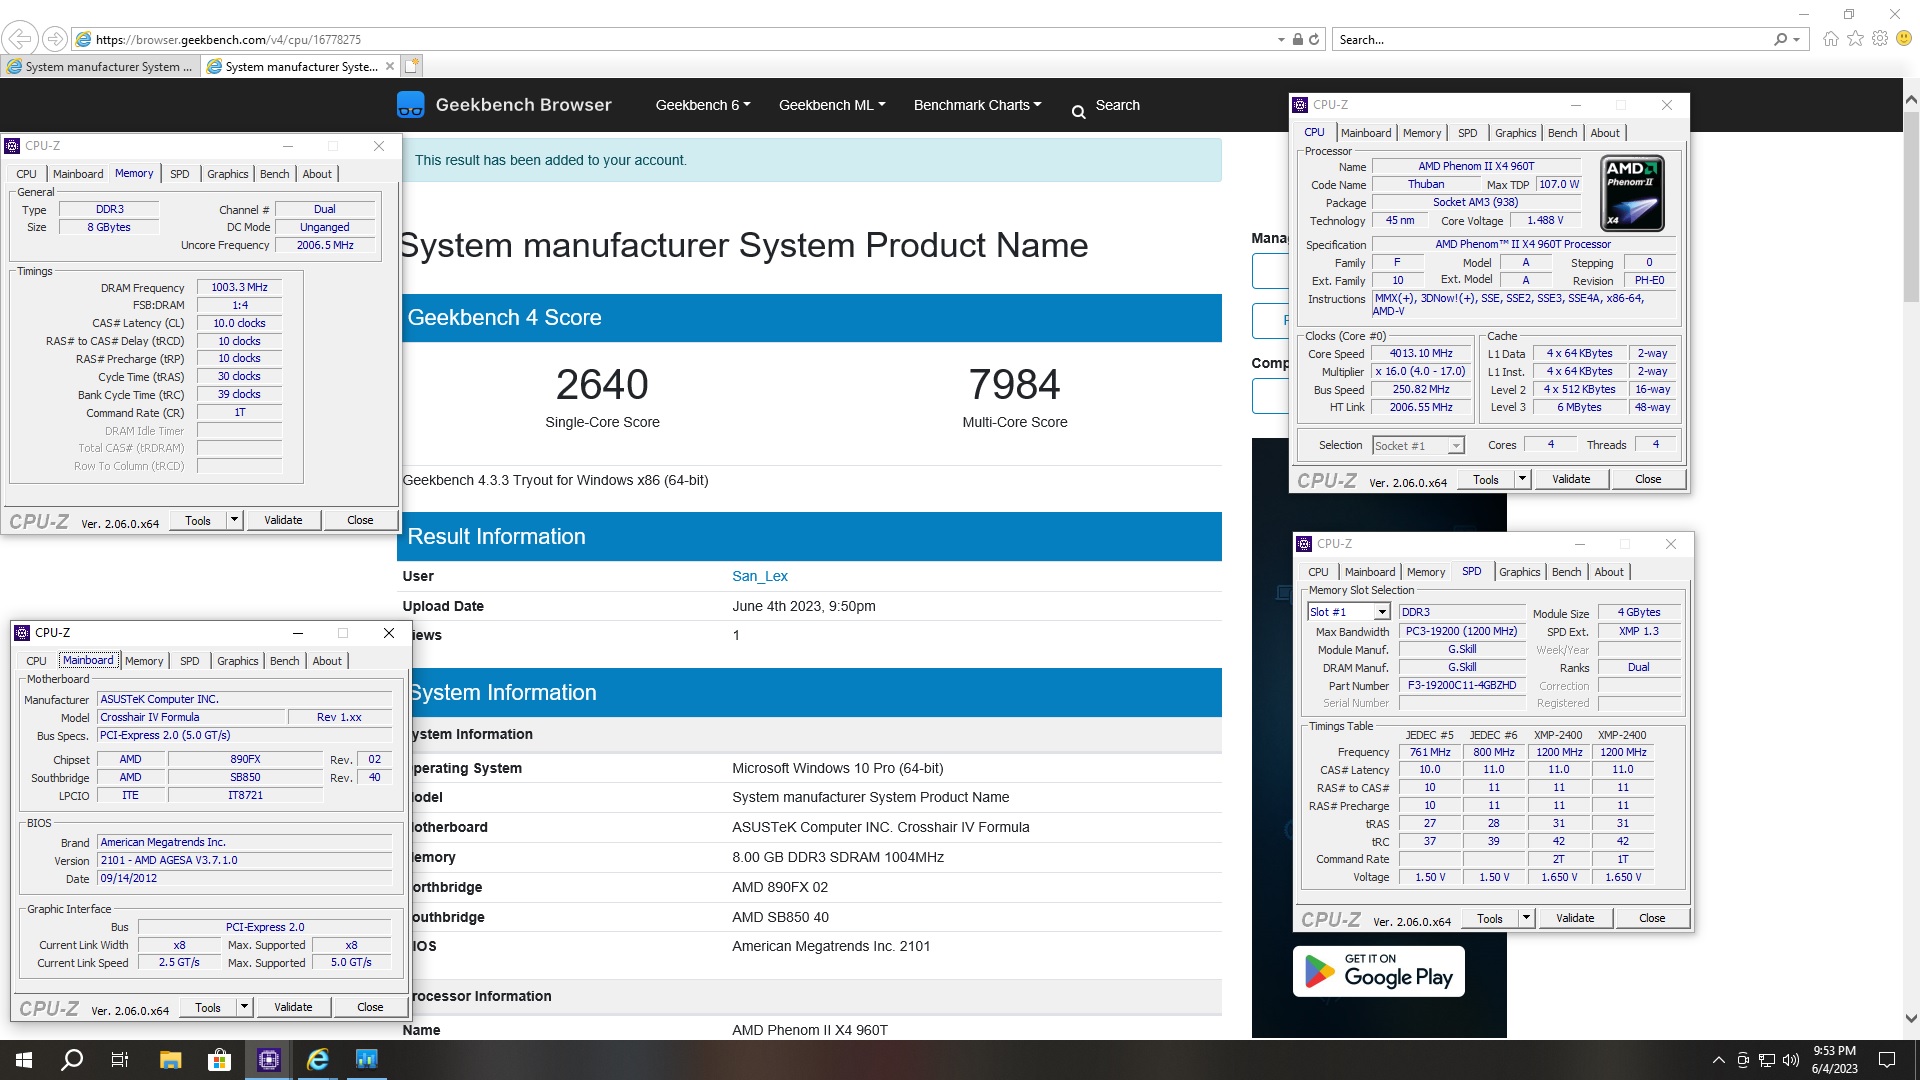This screenshot has width=1920, height=1080.
Task: Open Geekbench ML dropdown menu
Action: coord(832,105)
